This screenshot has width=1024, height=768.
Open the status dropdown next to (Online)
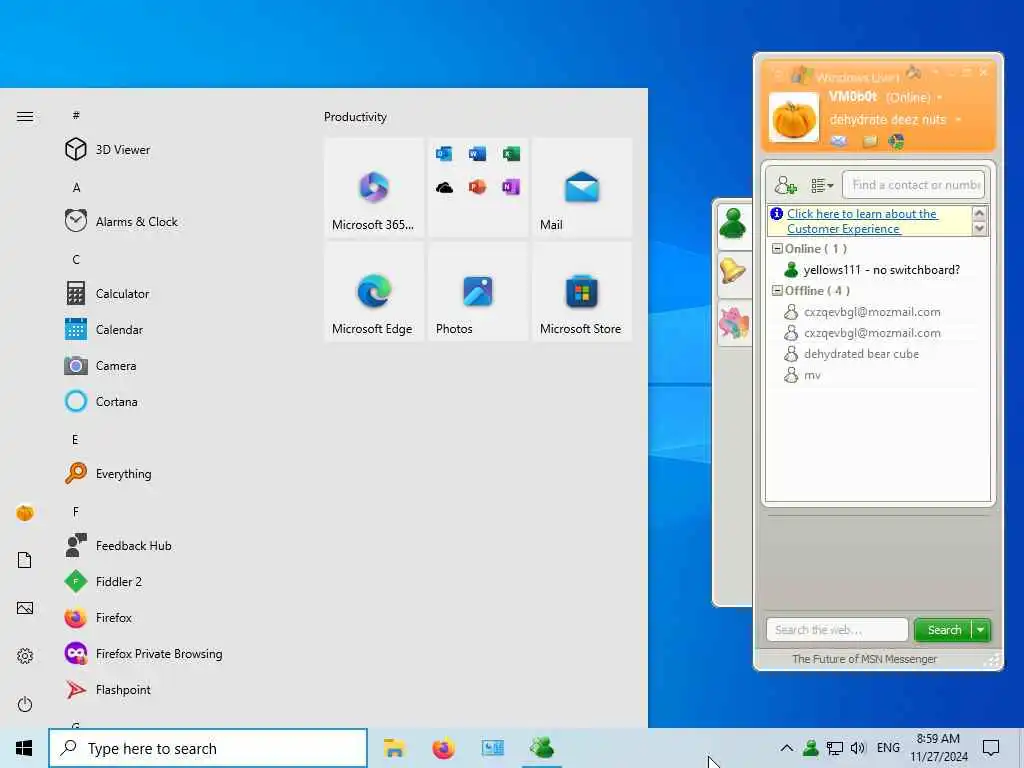[x=940, y=98]
